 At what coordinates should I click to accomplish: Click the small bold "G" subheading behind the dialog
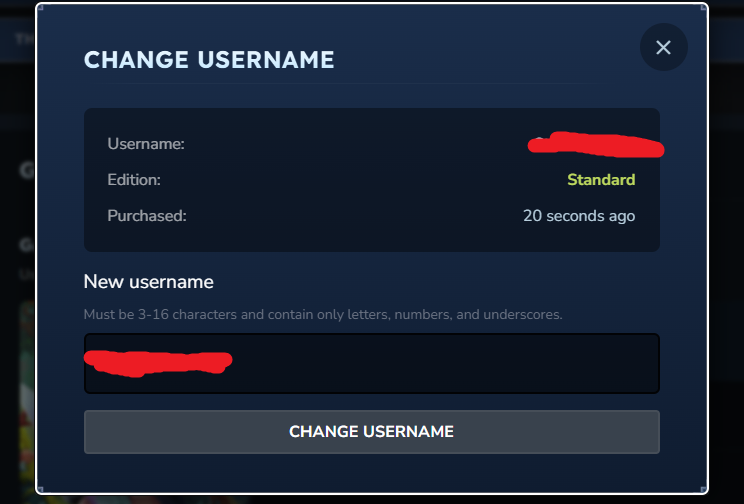click(26, 244)
